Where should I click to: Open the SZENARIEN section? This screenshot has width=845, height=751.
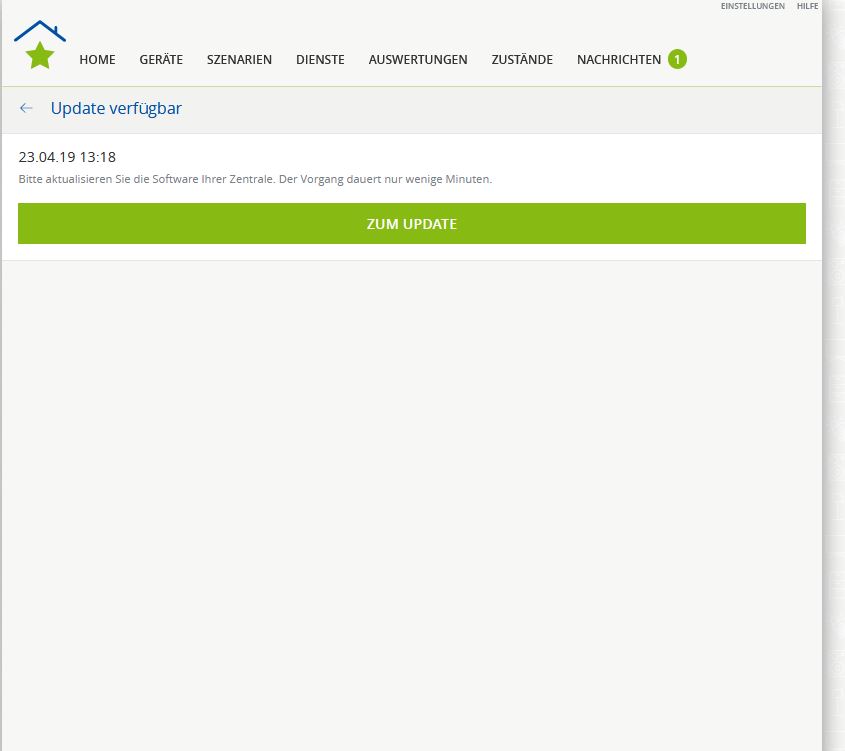239,60
